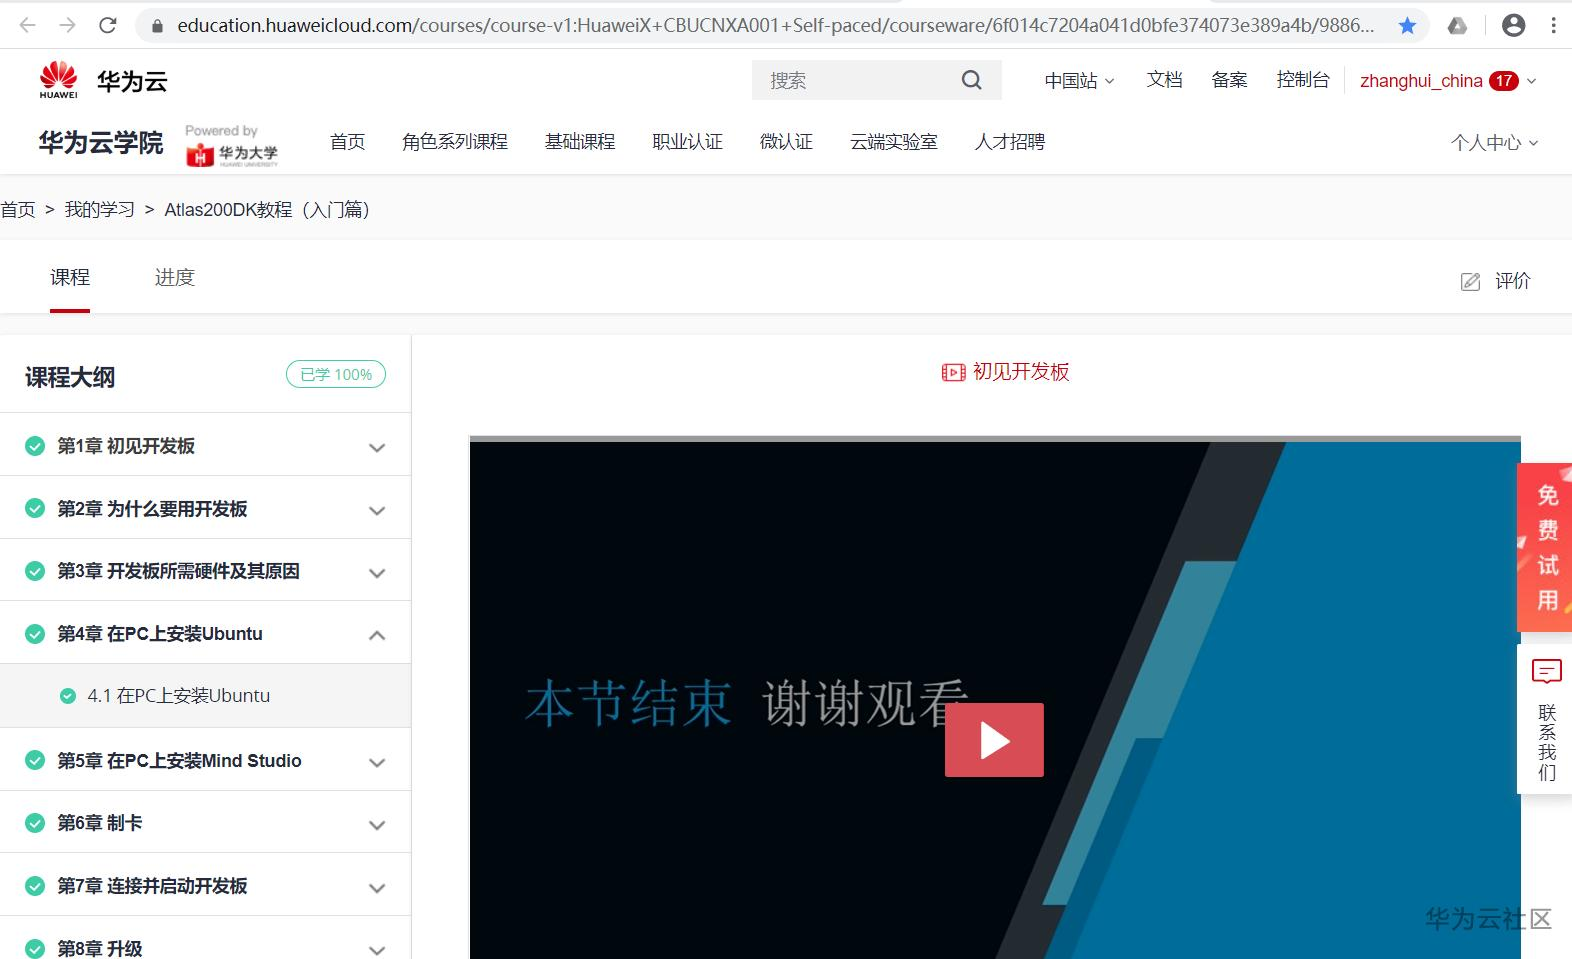
Task: Click the Atlas200DK教程（入门篇） breadcrumb text
Action: pos(268,210)
